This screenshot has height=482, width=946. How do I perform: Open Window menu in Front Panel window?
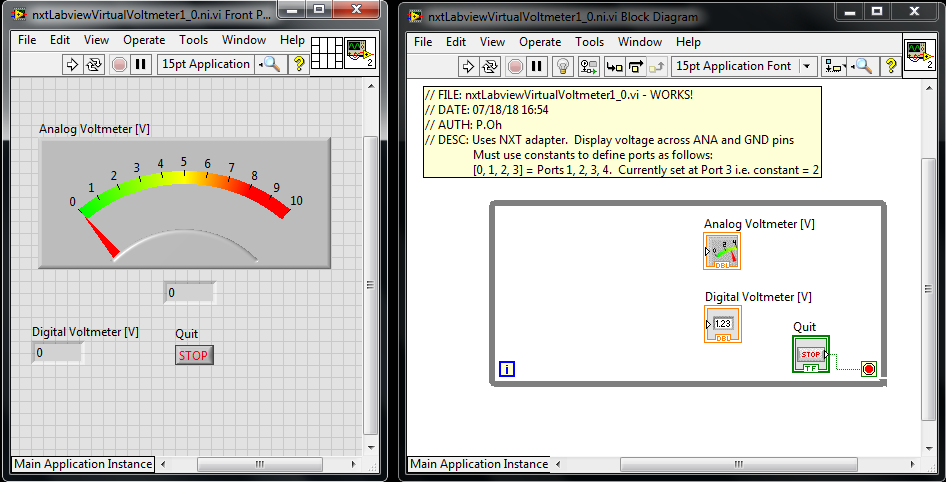pos(244,40)
